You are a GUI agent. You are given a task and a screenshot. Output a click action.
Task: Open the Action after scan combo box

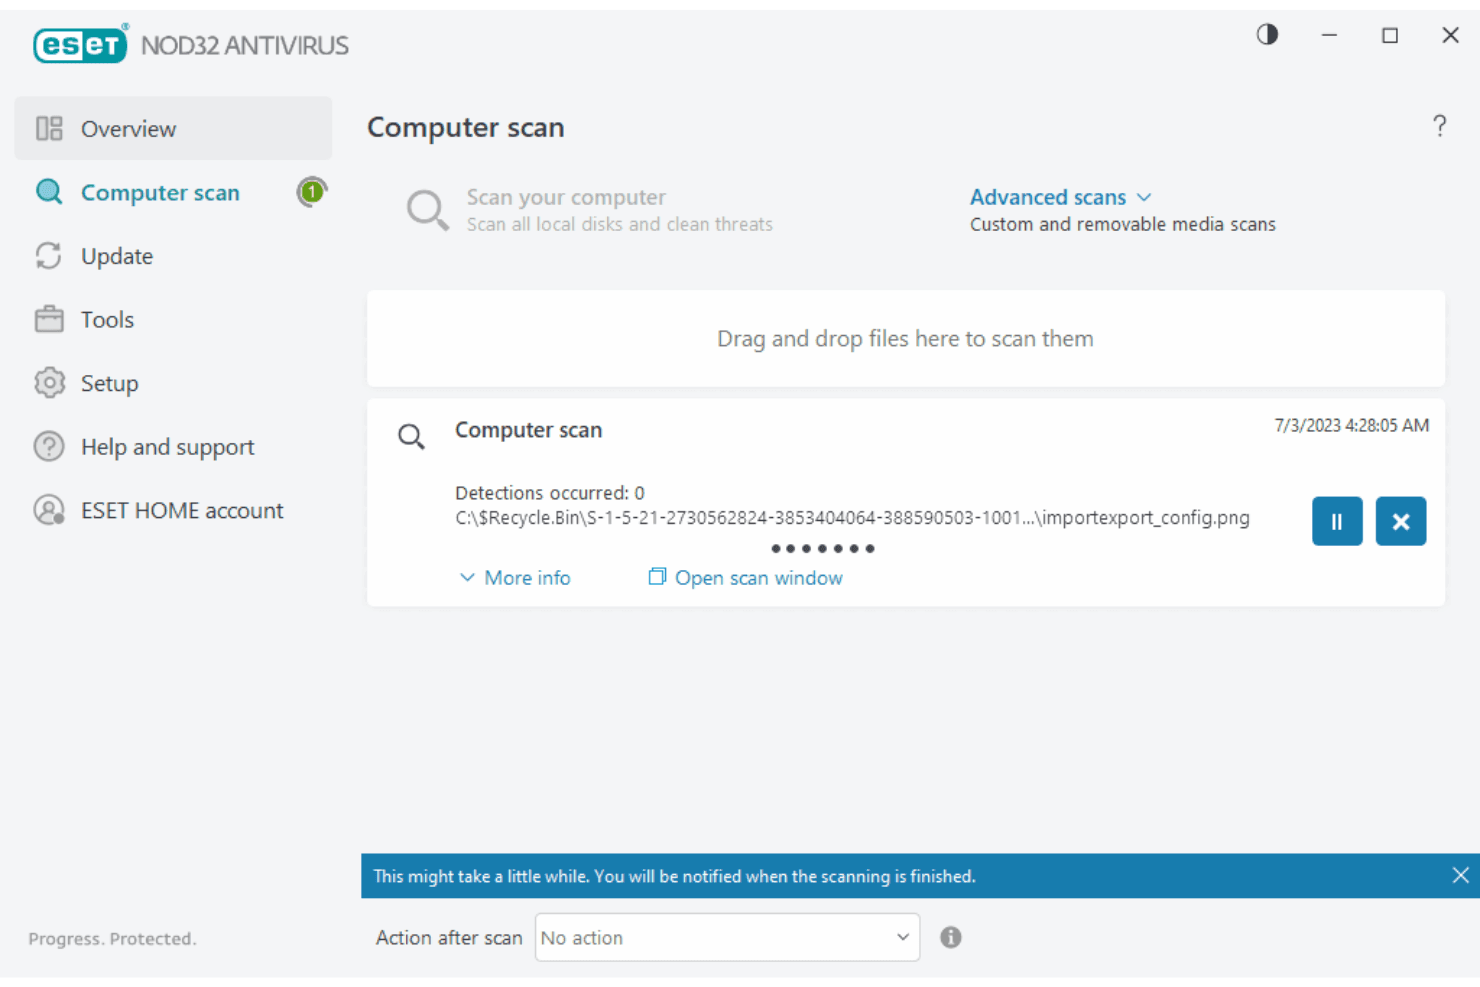pos(727,937)
